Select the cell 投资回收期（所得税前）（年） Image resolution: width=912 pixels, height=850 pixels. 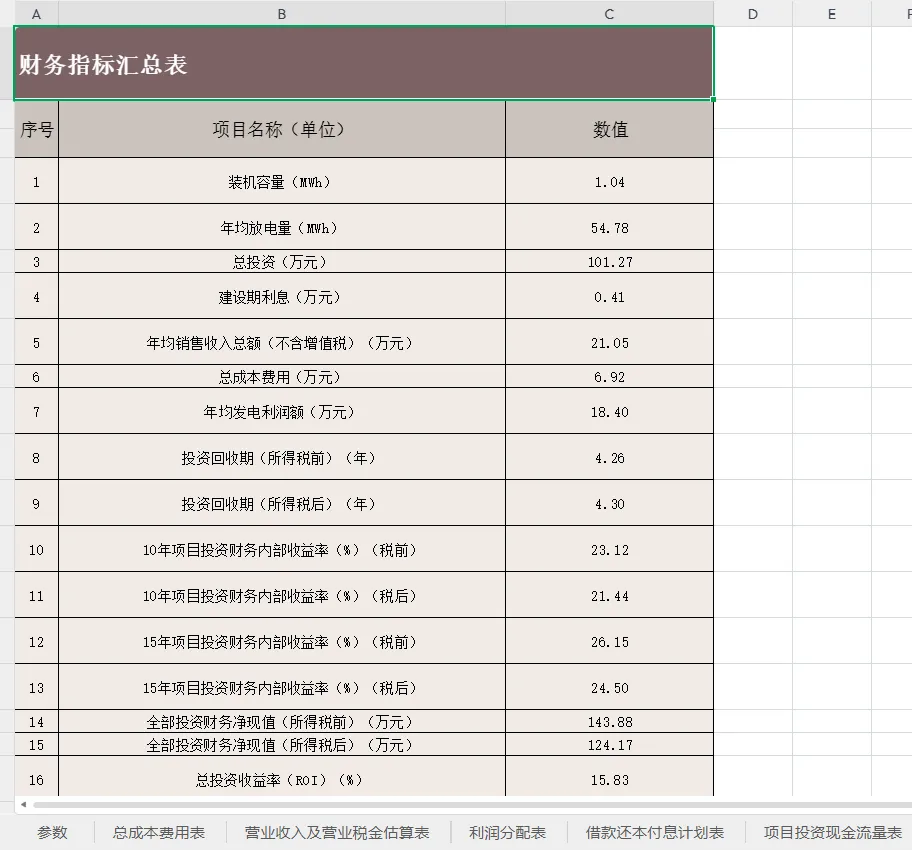282,457
